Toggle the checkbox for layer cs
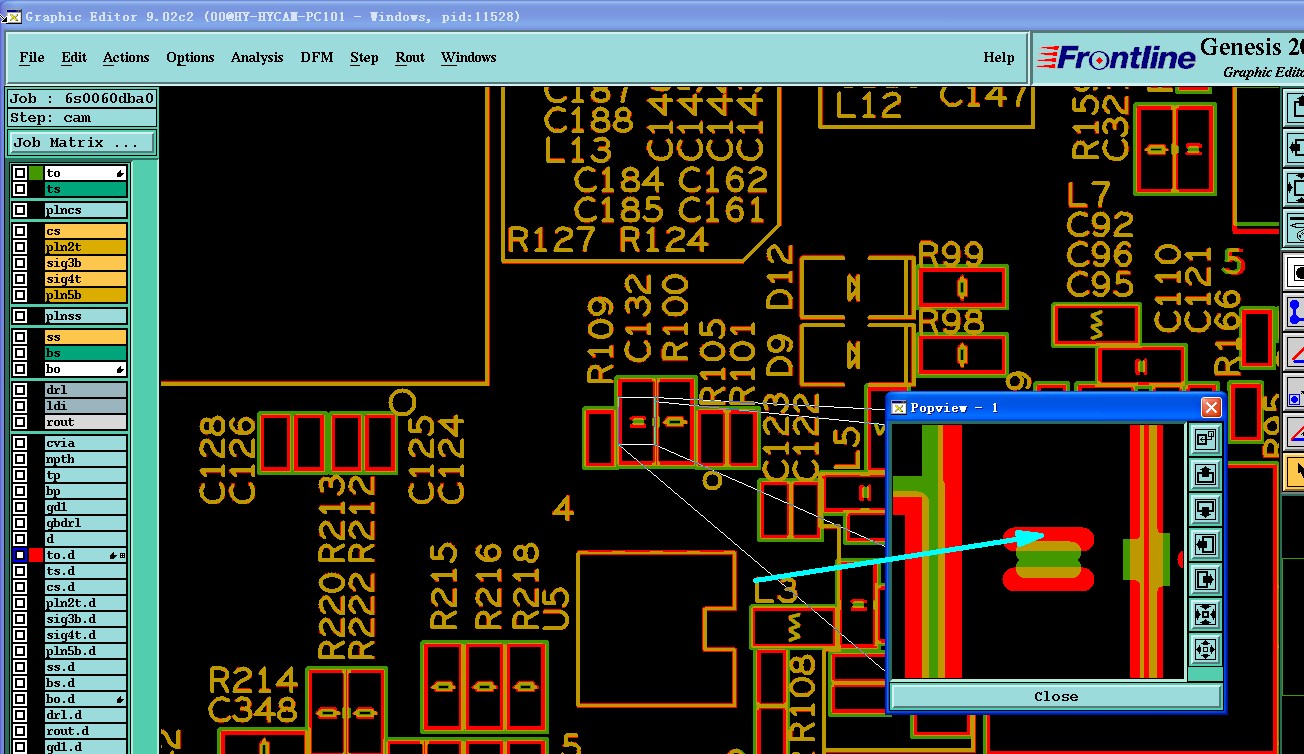The width and height of the screenshot is (1304, 754). point(20,231)
